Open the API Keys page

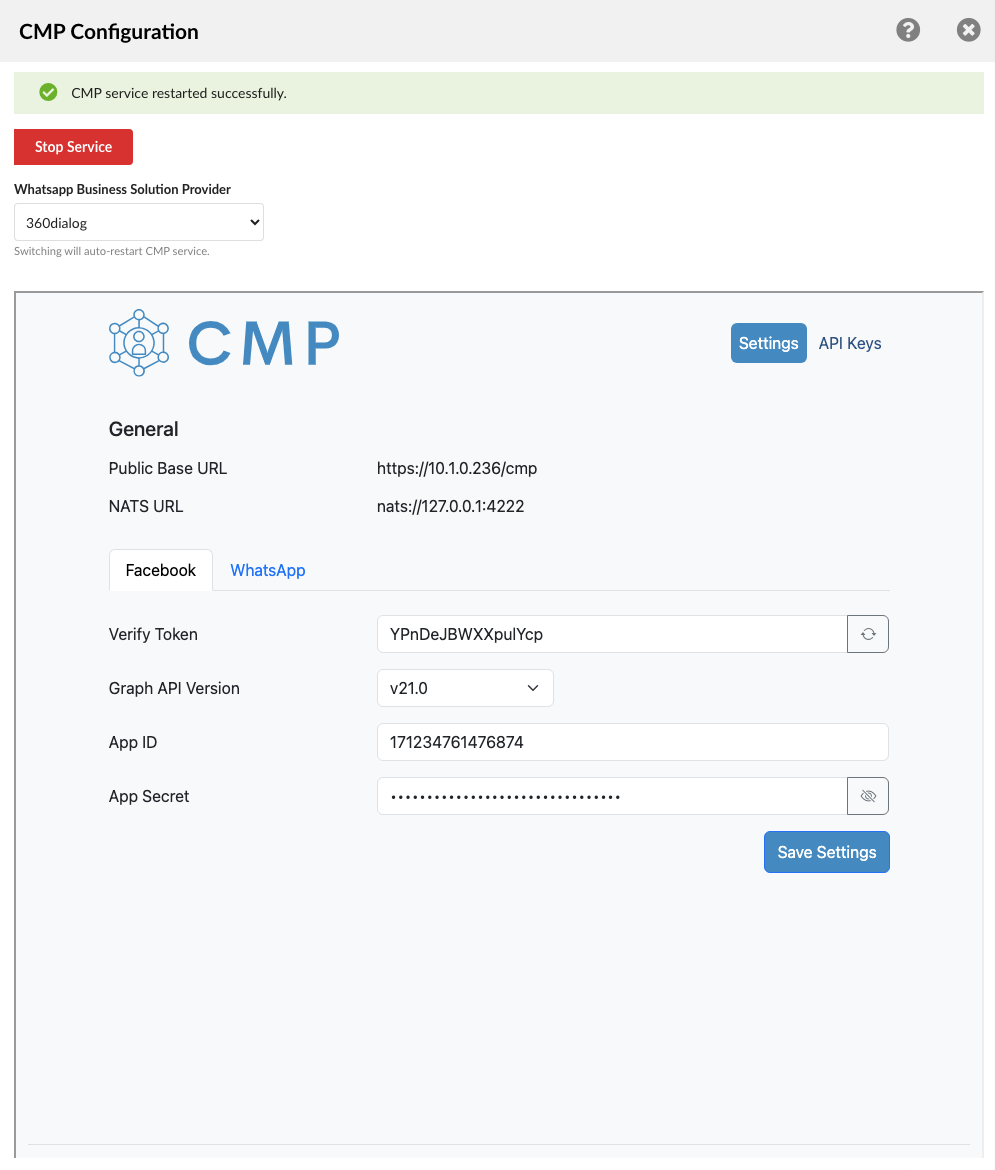pyautogui.click(x=850, y=343)
